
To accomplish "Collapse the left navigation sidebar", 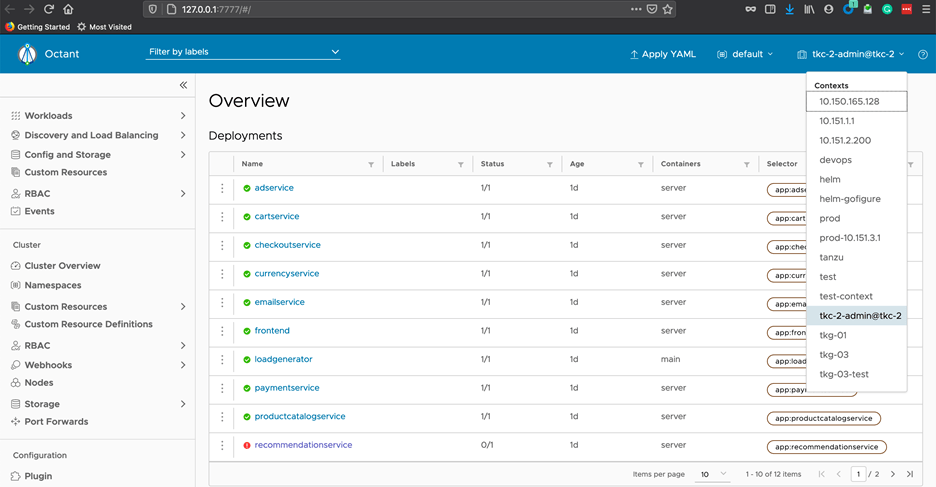I will (x=183, y=85).
